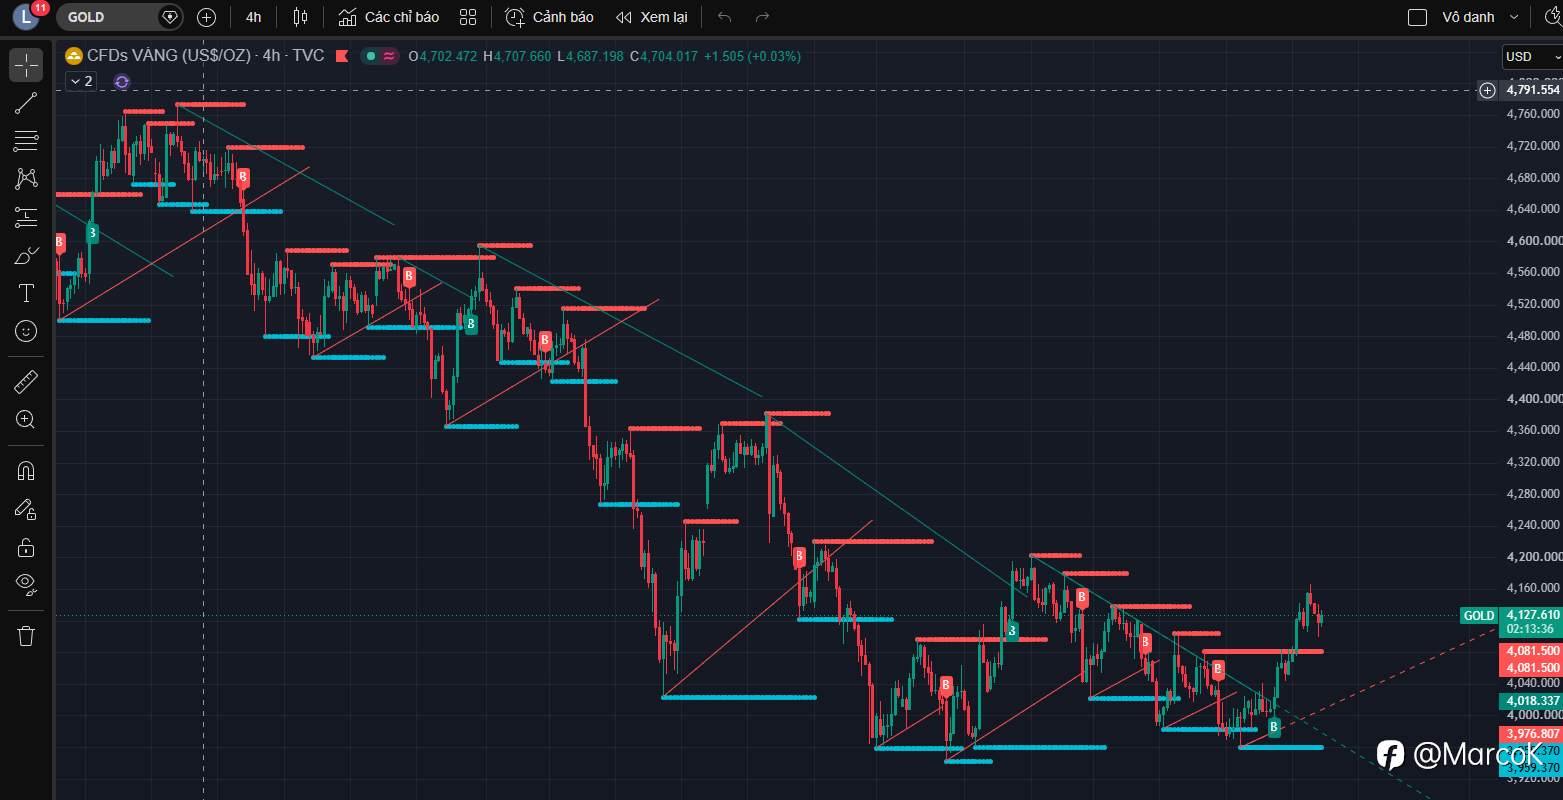The width and height of the screenshot is (1563, 800).
Task: Delete drawings using the trash icon
Action: [26, 636]
